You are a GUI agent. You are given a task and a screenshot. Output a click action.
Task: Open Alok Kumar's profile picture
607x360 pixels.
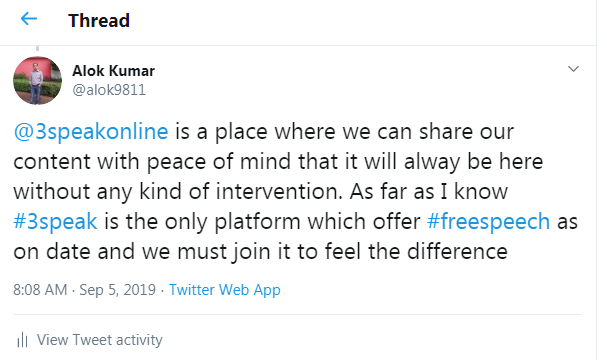[38, 80]
